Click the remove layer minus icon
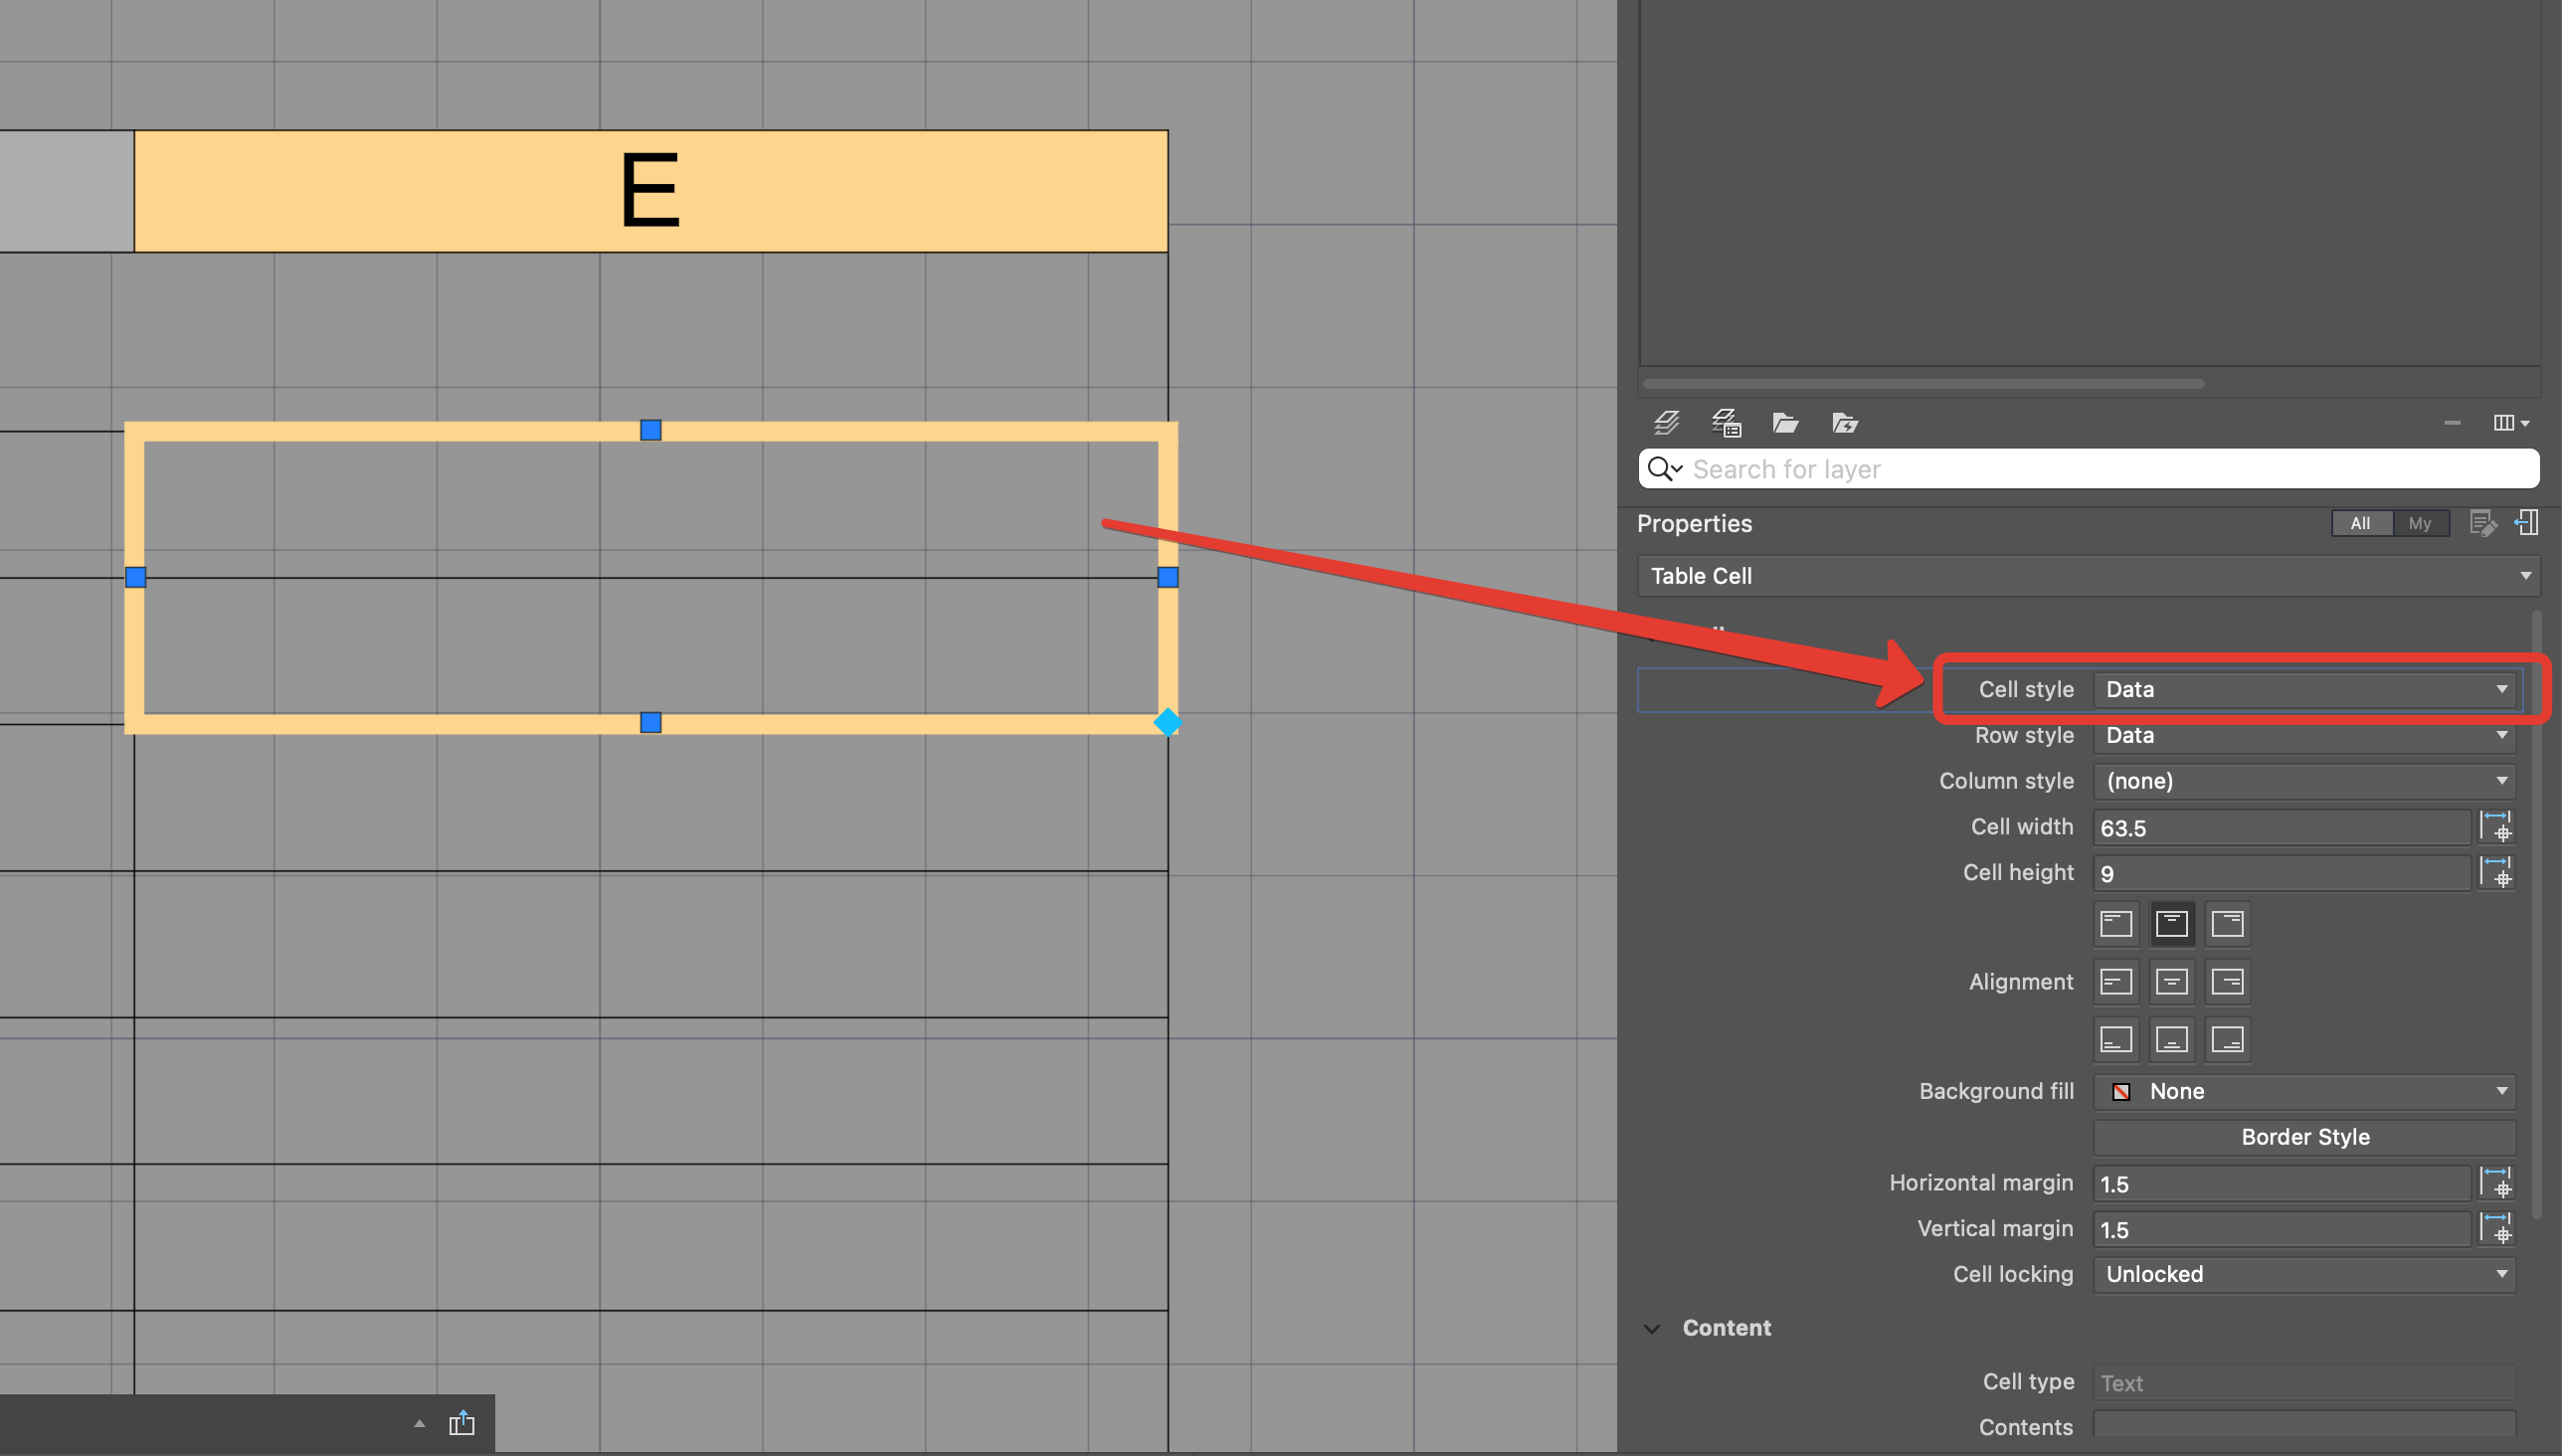2562x1456 pixels. click(2451, 423)
